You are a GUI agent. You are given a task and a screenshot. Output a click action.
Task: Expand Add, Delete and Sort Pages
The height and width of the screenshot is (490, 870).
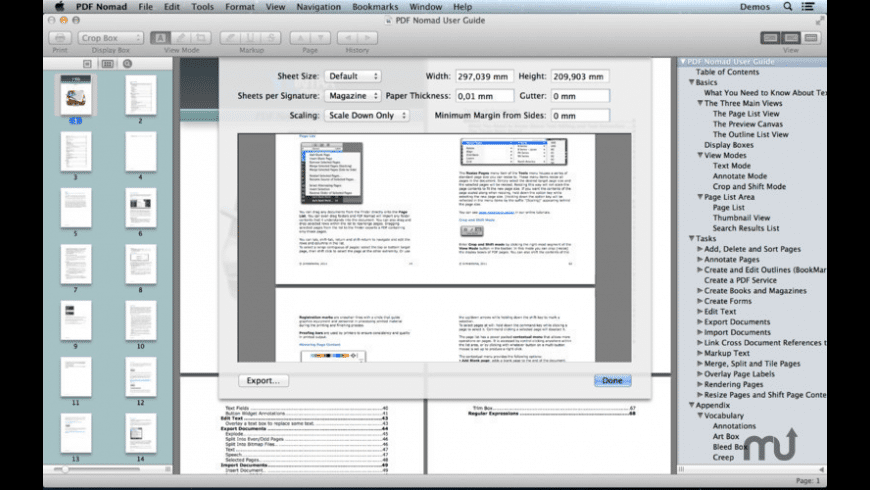coord(700,249)
